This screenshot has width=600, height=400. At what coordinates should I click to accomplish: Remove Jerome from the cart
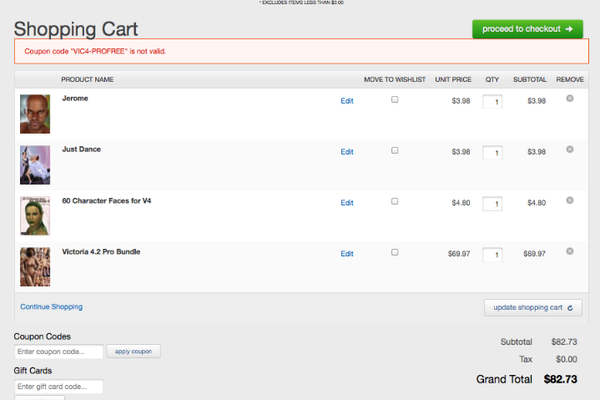pyautogui.click(x=570, y=98)
